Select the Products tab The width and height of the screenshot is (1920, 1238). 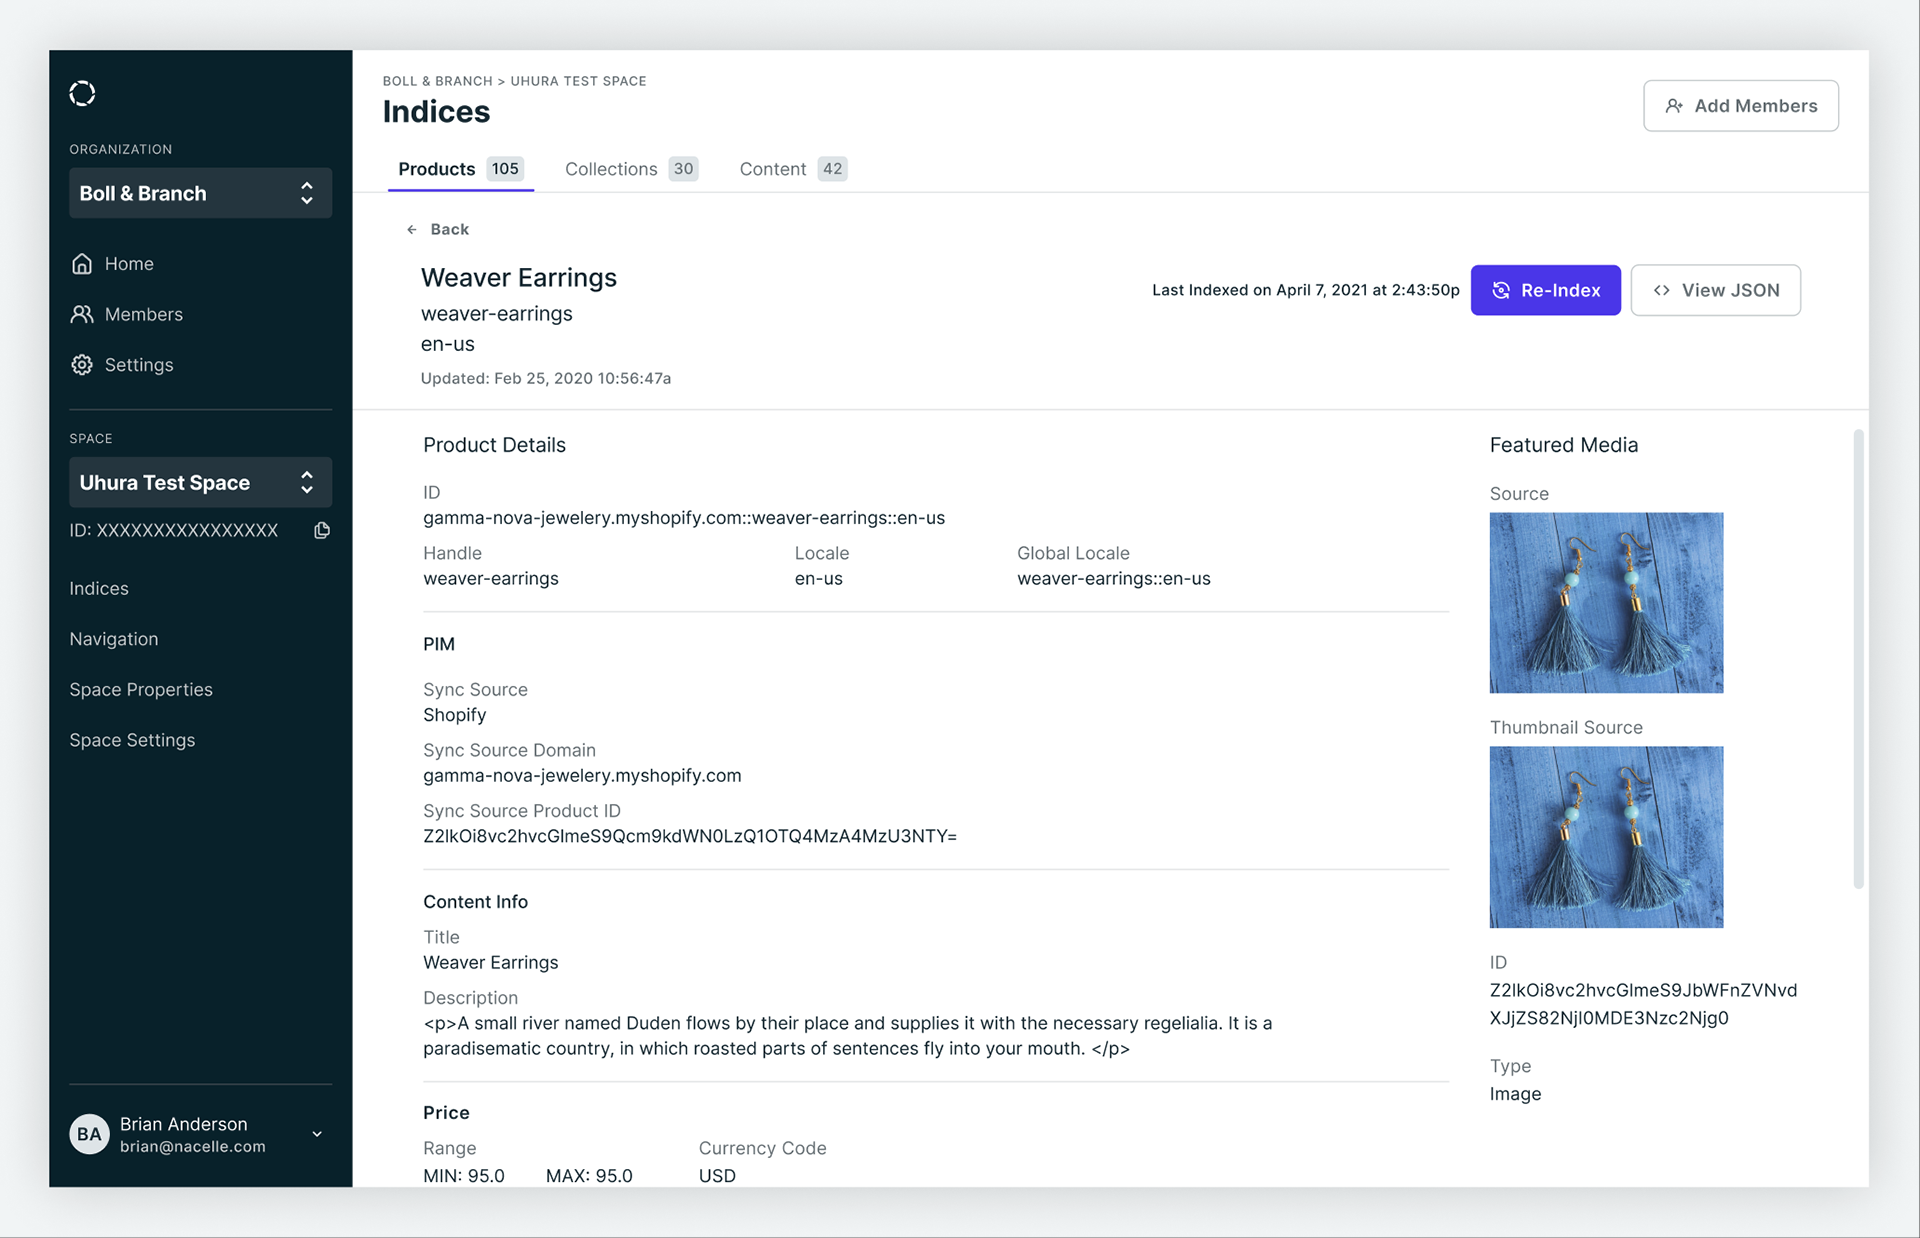(460, 169)
